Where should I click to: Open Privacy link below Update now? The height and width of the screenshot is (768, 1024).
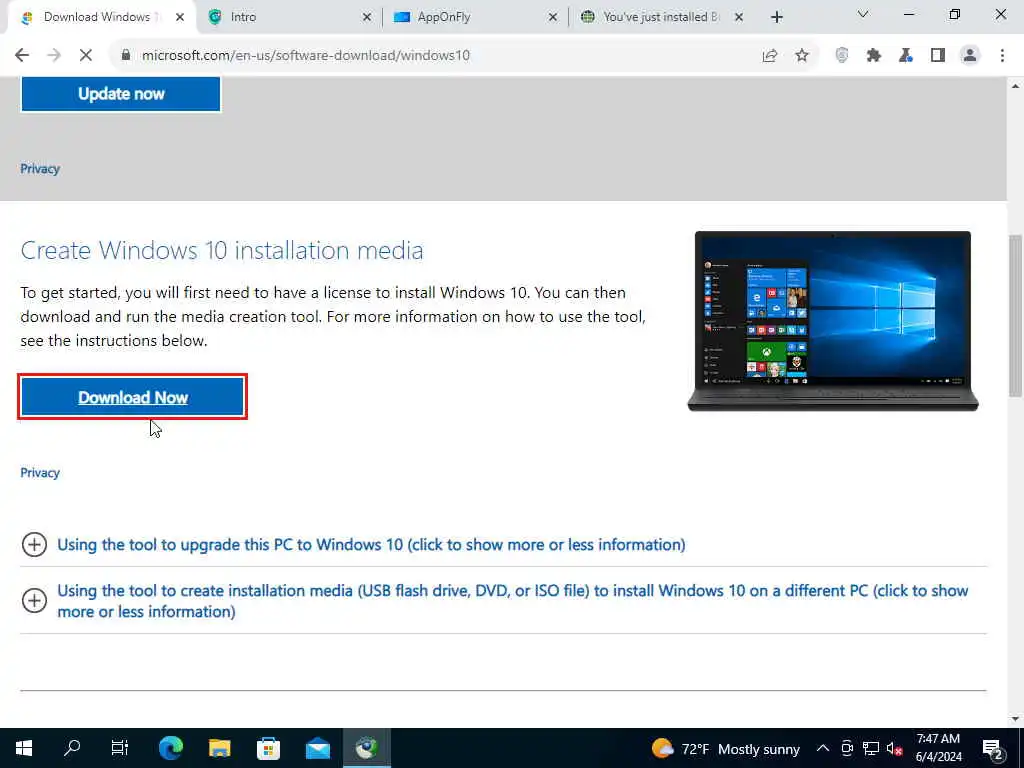(x=40, y=168)
